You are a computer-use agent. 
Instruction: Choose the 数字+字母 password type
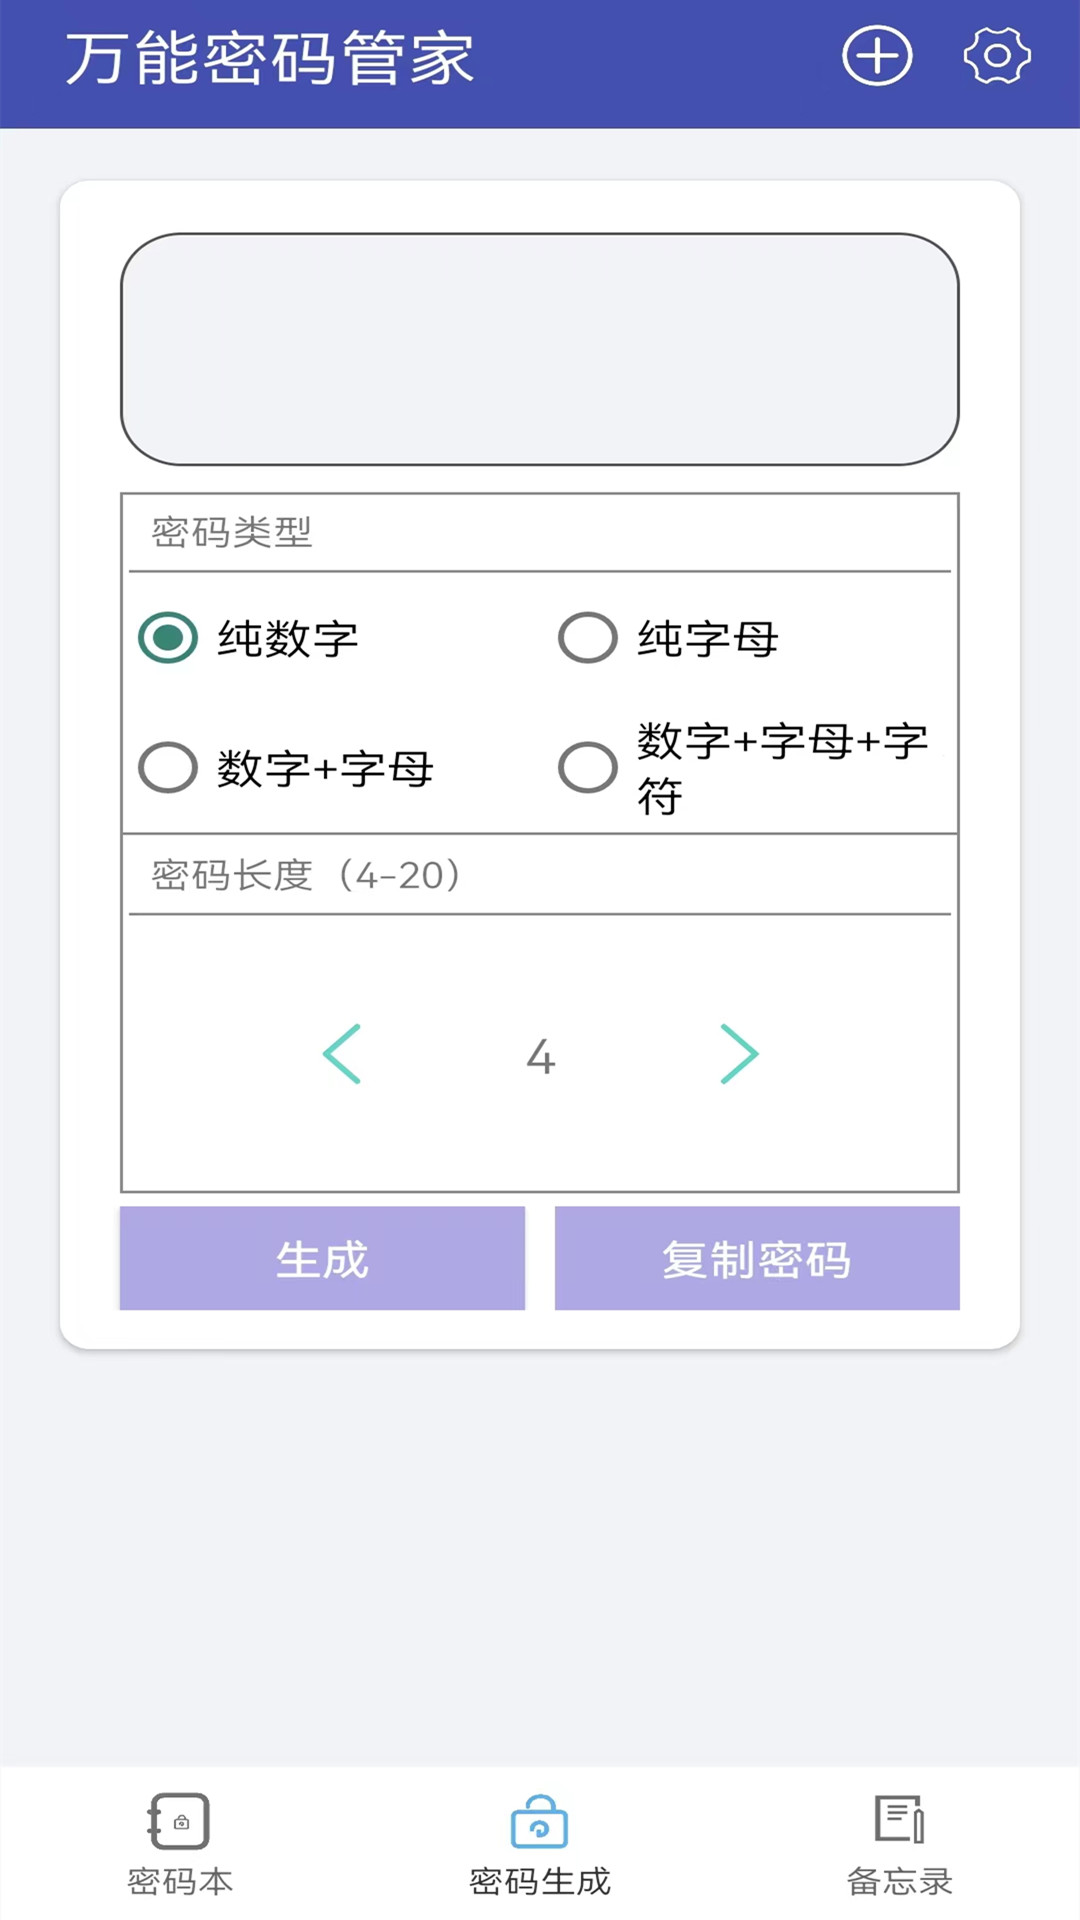[168, 768]
